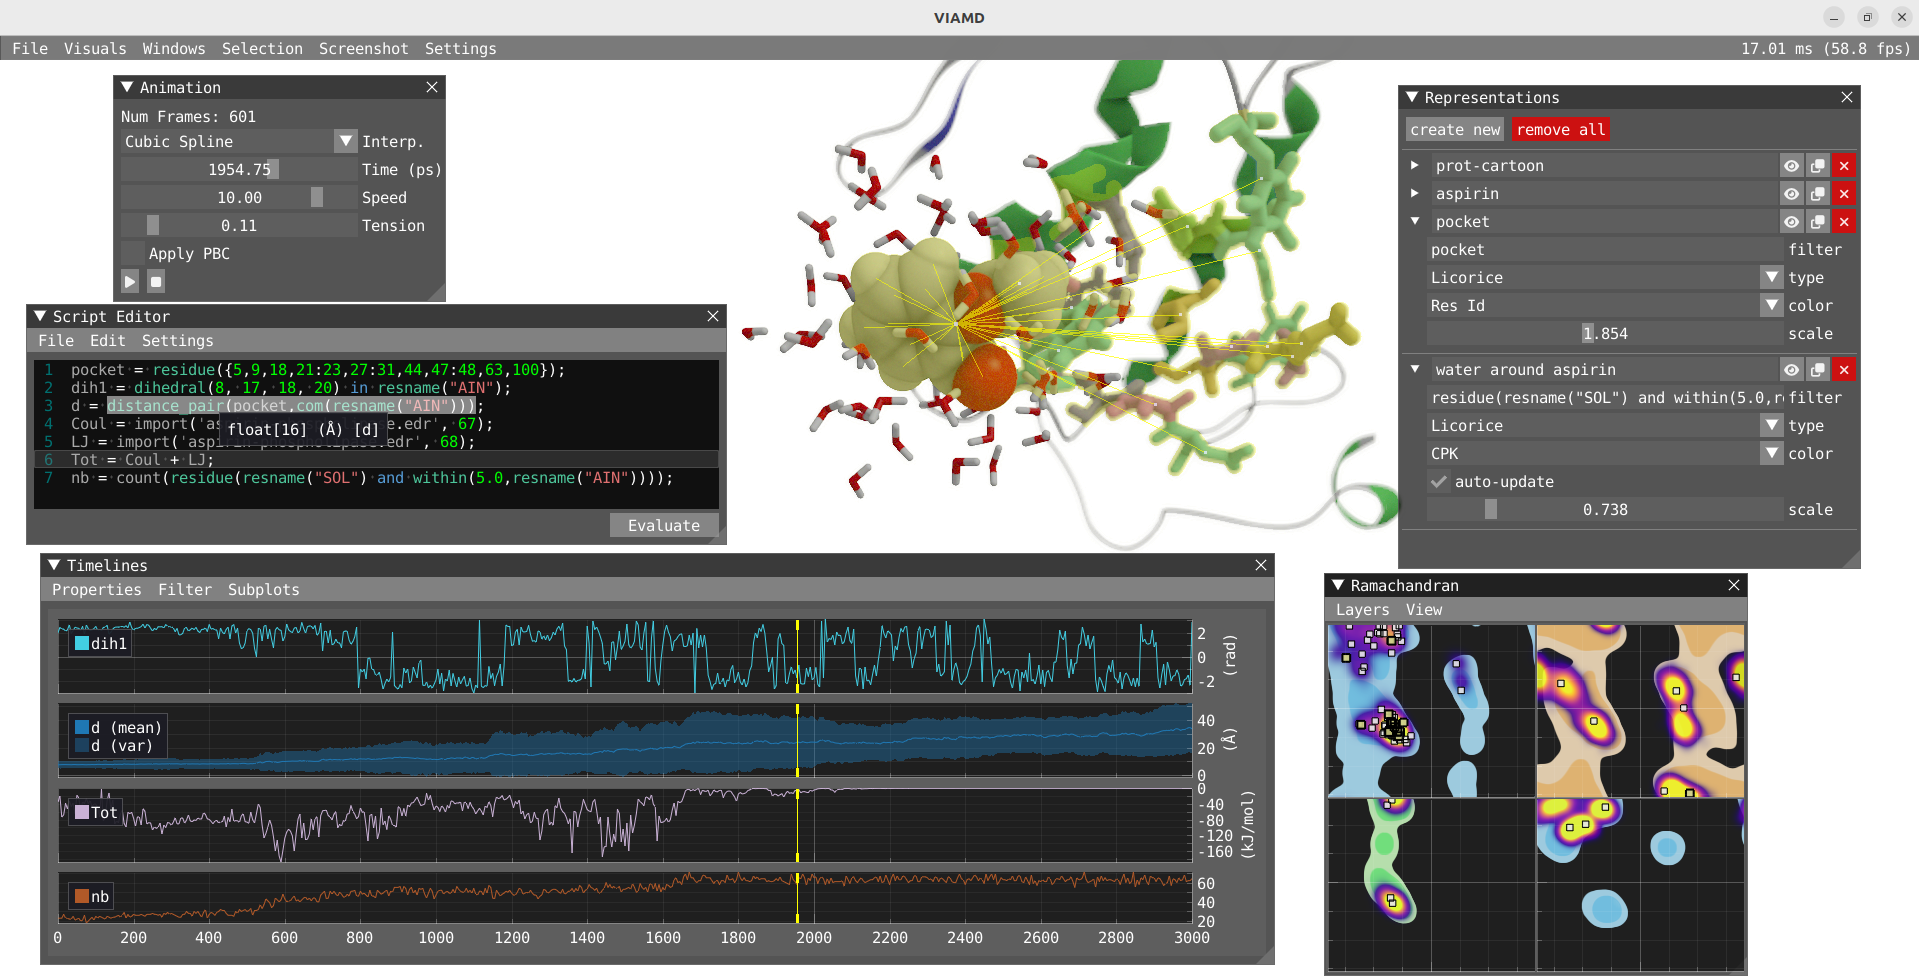Enable the Apply PBC checkbox
Image resolution: width=1919 pixels, height=980 pixels.
coord(133,254)
